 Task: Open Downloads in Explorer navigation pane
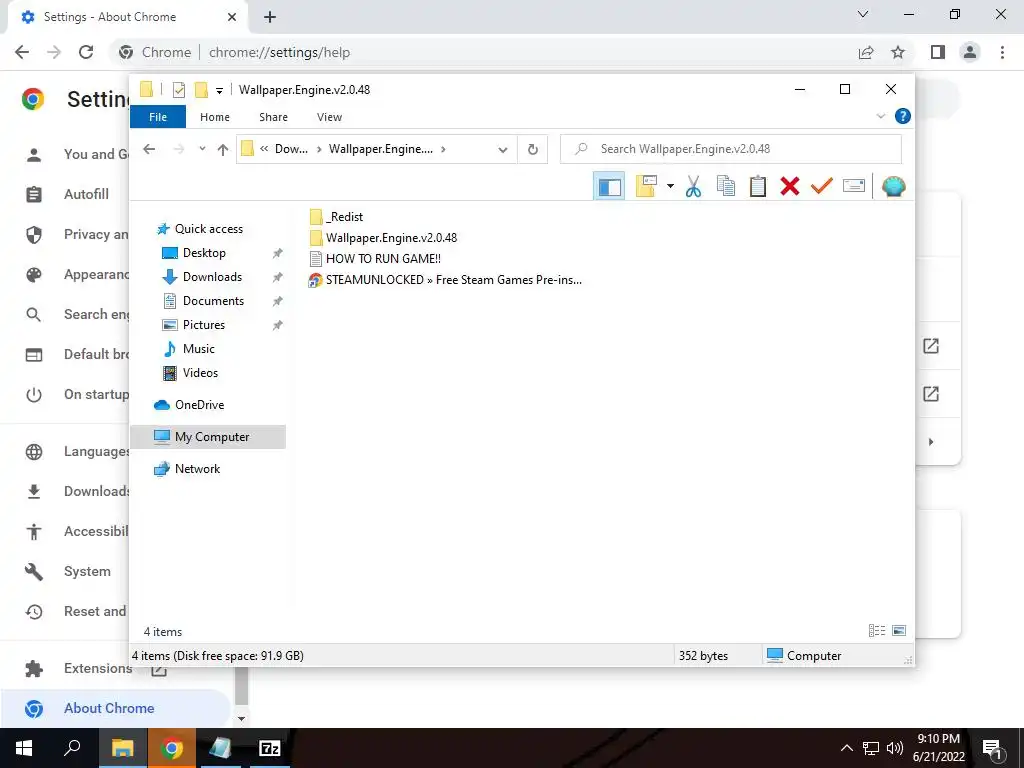(212, 277)
